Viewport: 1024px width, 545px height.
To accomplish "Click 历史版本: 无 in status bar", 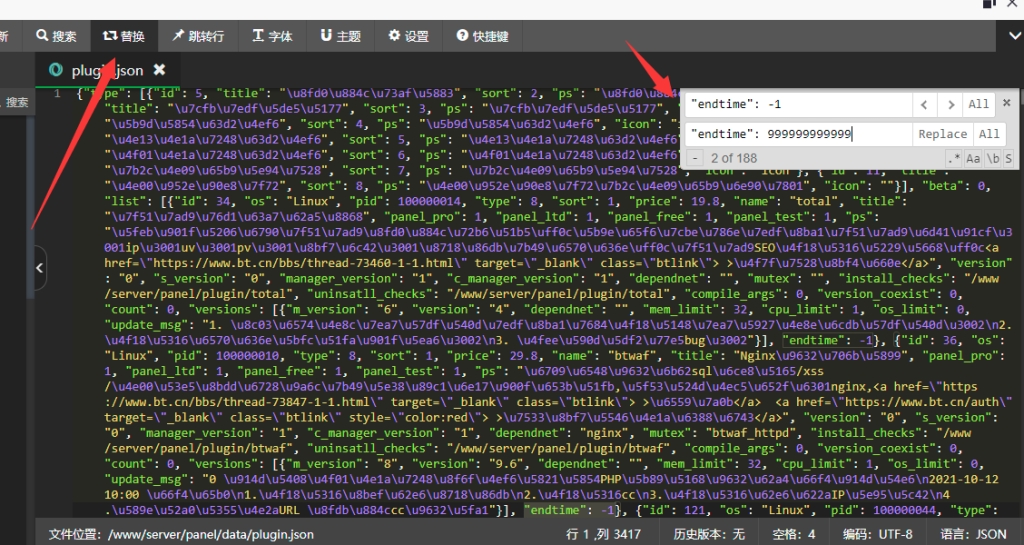I will (x=709, y=534).
